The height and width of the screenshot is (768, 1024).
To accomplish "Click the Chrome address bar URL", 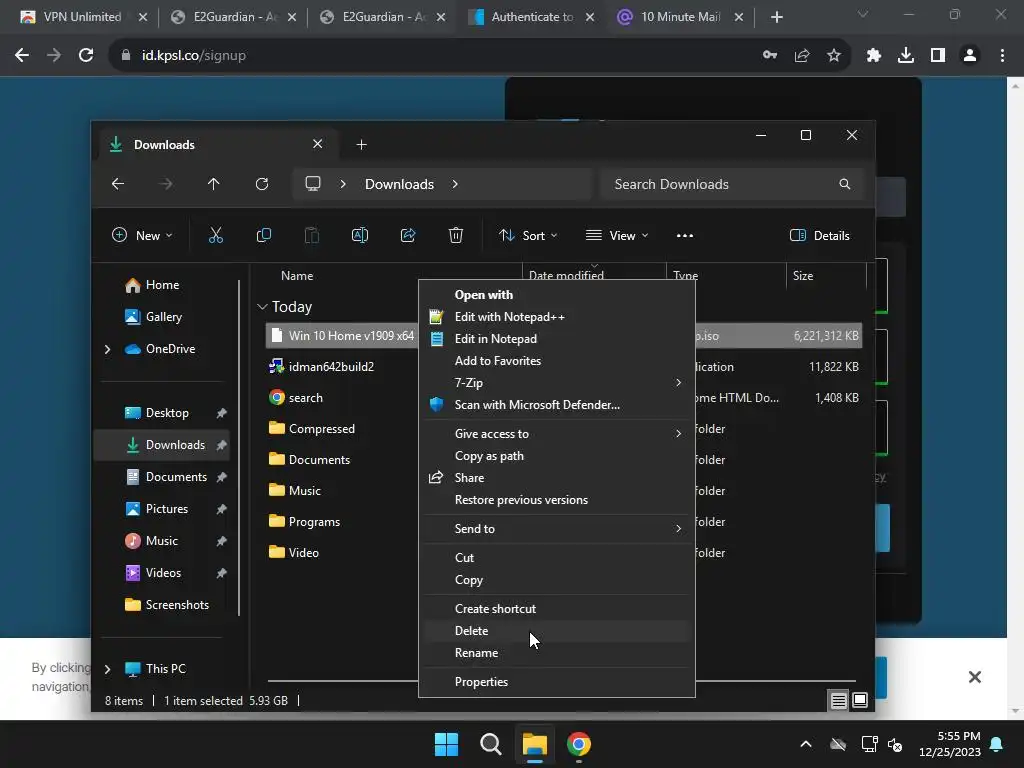I will 193,56.
